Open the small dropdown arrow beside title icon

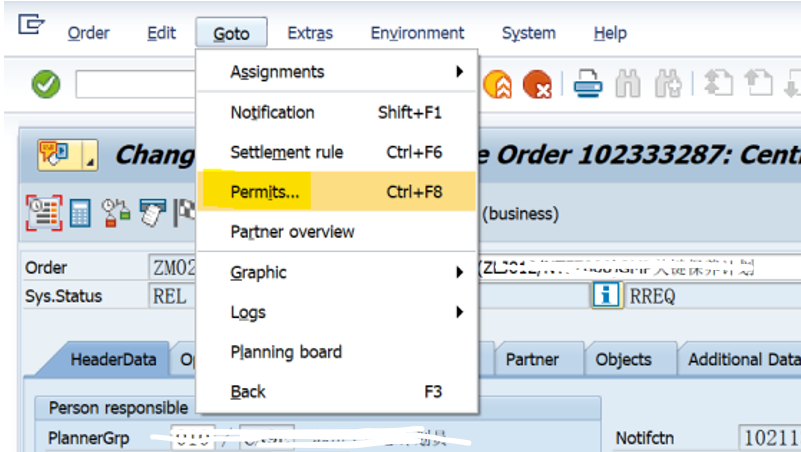click(90, 155)
